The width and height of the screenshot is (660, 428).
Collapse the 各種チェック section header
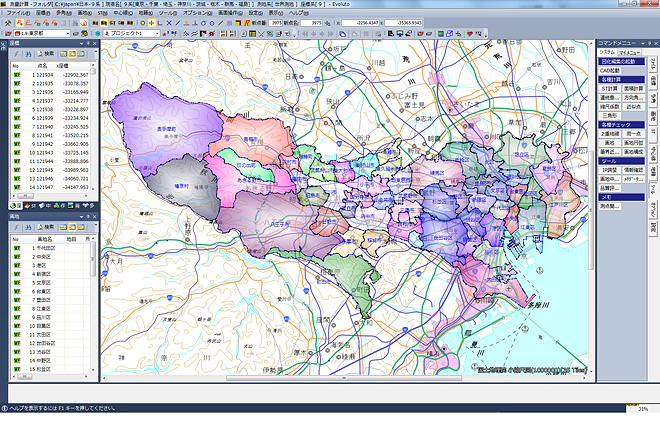pos(621,125)
